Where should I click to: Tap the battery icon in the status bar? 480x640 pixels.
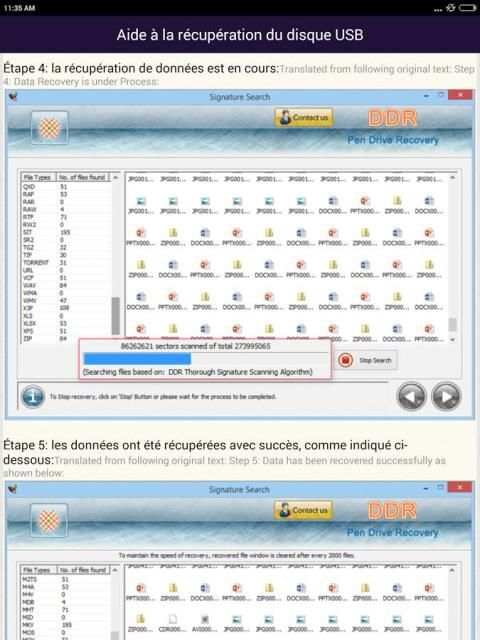coord(468,8)
